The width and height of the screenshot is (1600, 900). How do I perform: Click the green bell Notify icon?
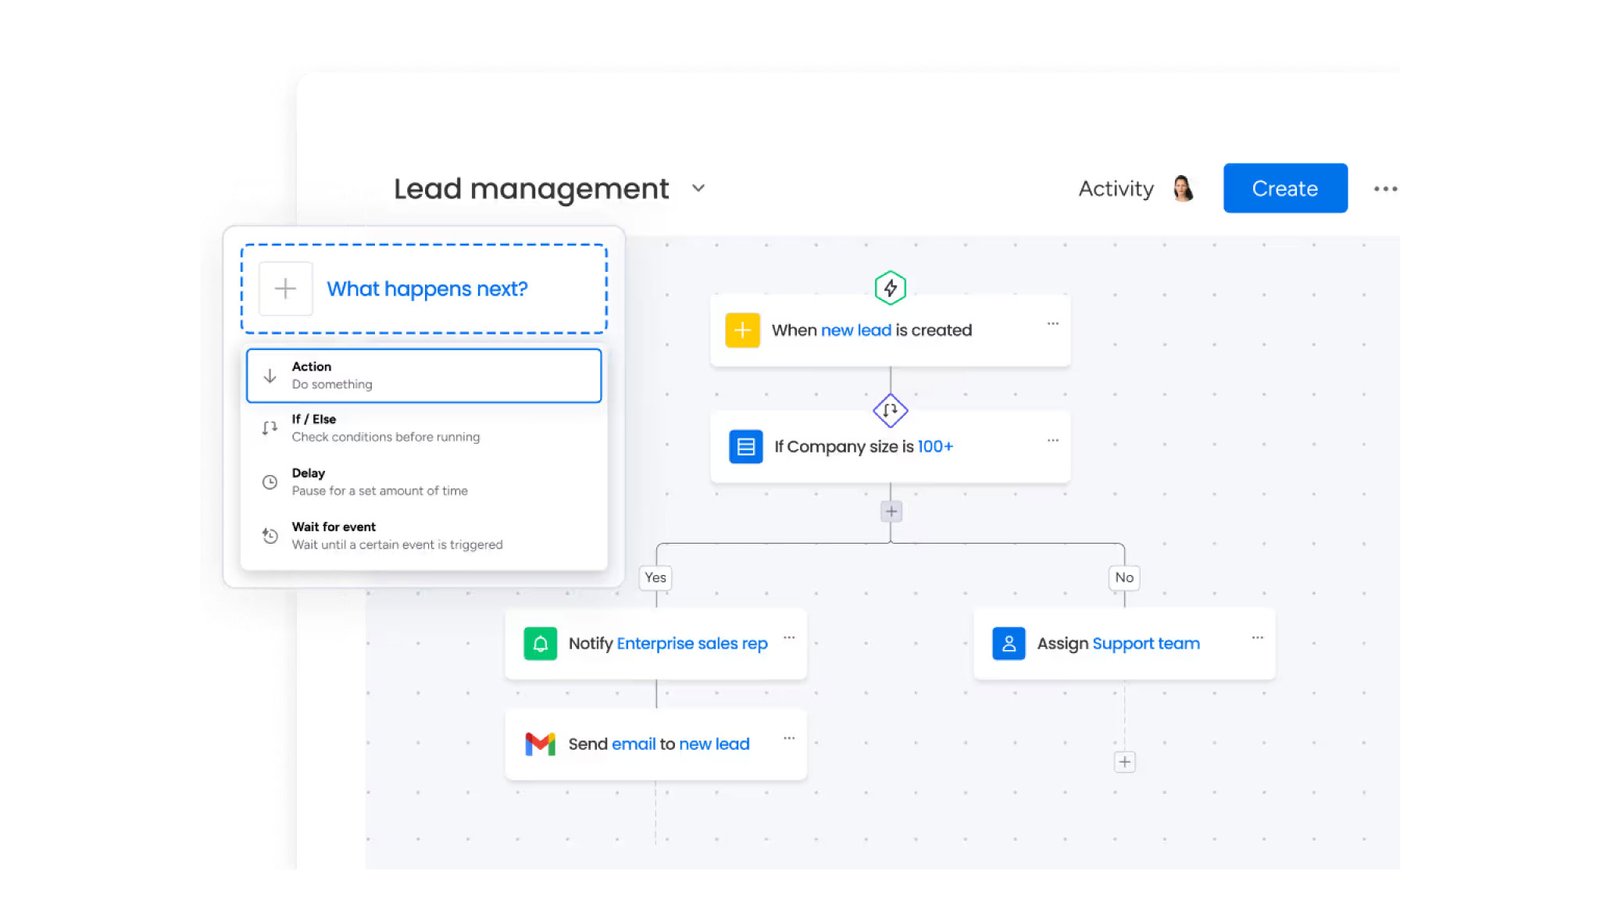pyautogui.click(x=540, y=643)
